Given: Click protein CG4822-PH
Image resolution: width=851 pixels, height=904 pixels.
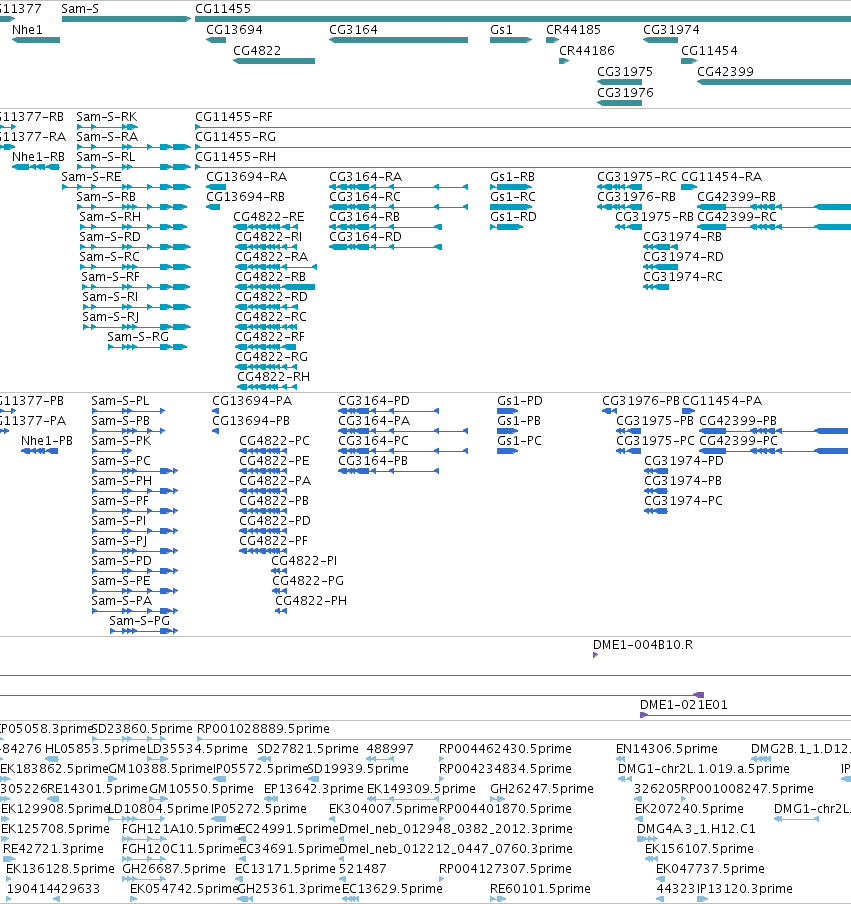Looking at the screenshot, I should coord(311,601).
